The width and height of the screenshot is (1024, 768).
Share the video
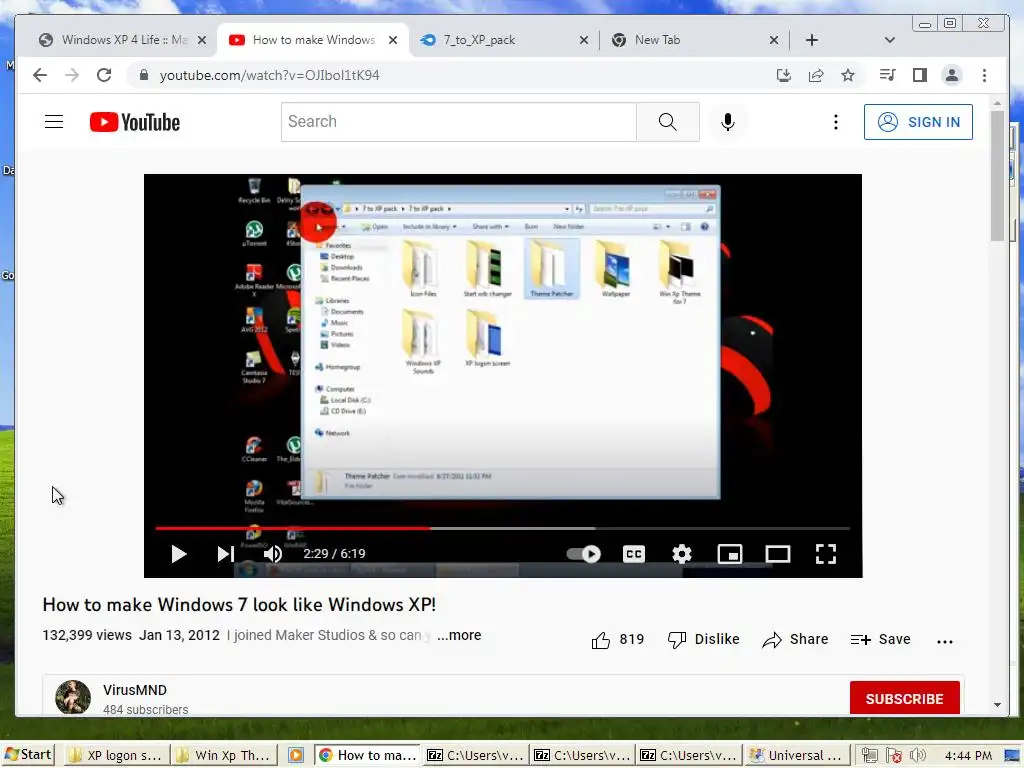[x=795, y=639]
